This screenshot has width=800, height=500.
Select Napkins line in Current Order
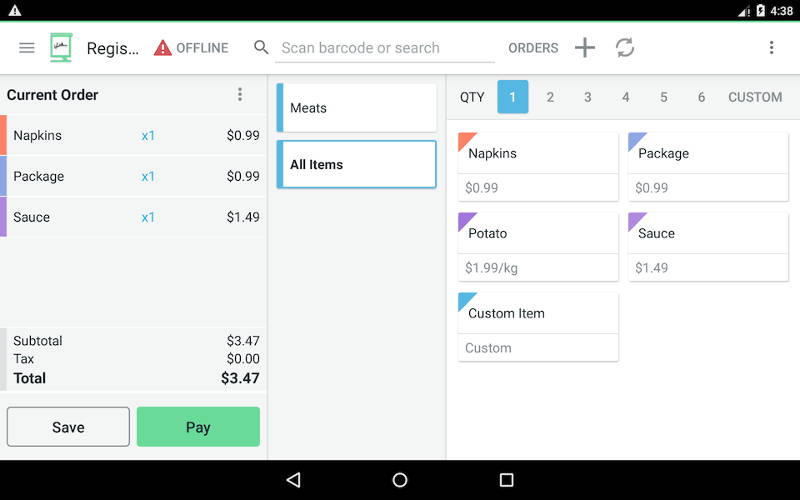point(133,135)
